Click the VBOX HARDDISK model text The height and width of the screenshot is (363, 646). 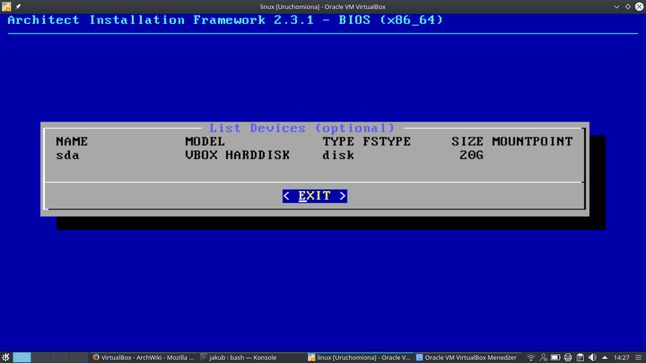tap(237, 155)
